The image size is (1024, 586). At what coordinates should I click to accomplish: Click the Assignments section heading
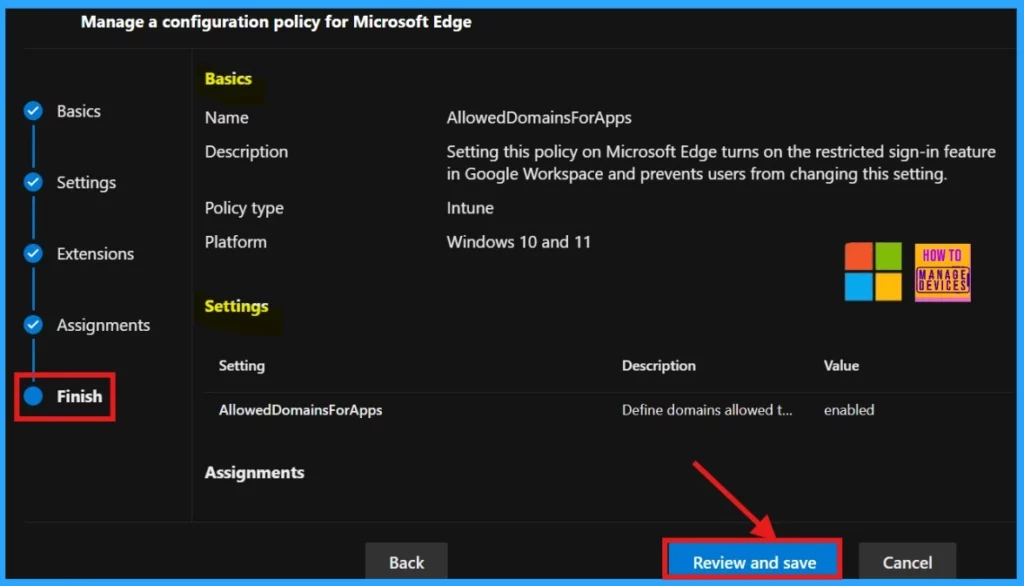254,472
